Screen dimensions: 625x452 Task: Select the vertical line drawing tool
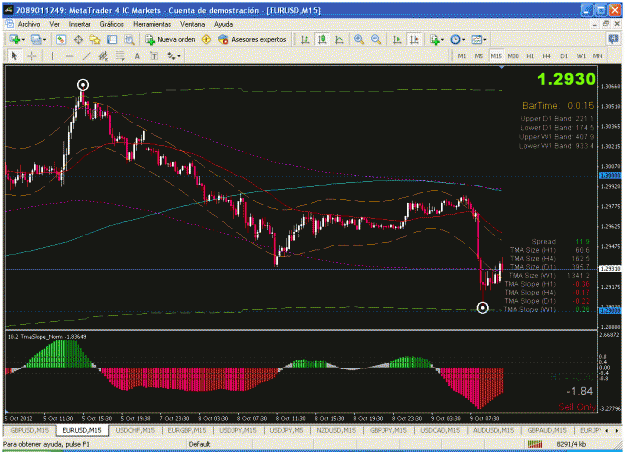(52, 56)
